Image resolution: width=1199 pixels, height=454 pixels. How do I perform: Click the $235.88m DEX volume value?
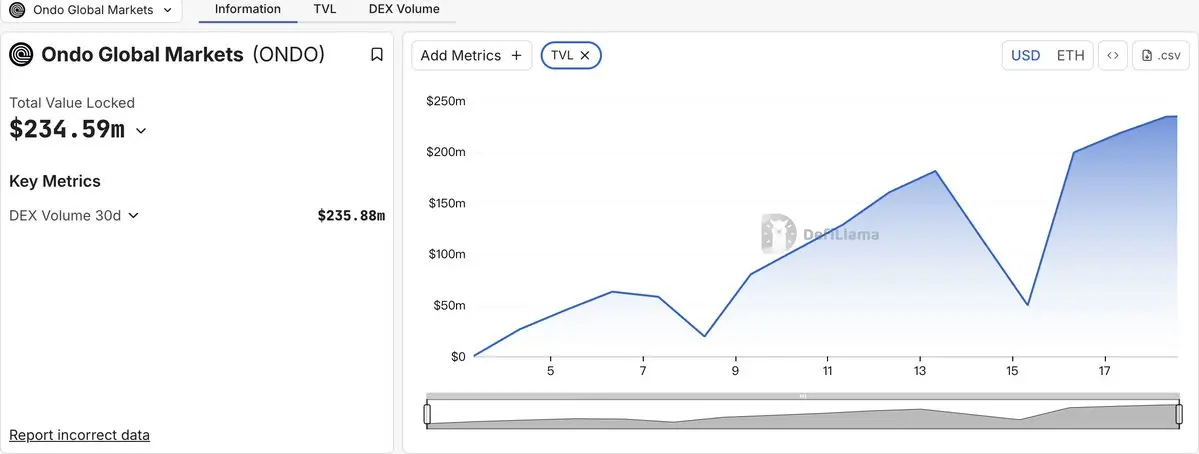coord(351,216)
